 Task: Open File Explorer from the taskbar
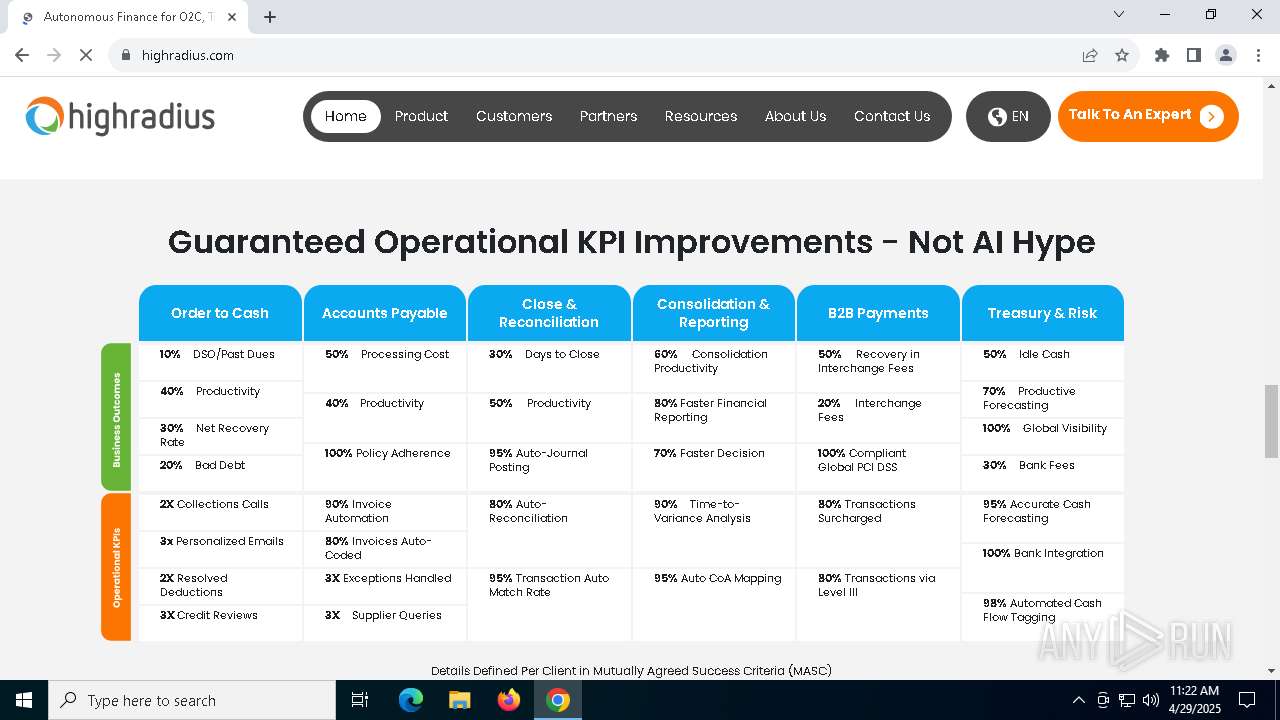(460, 700)
